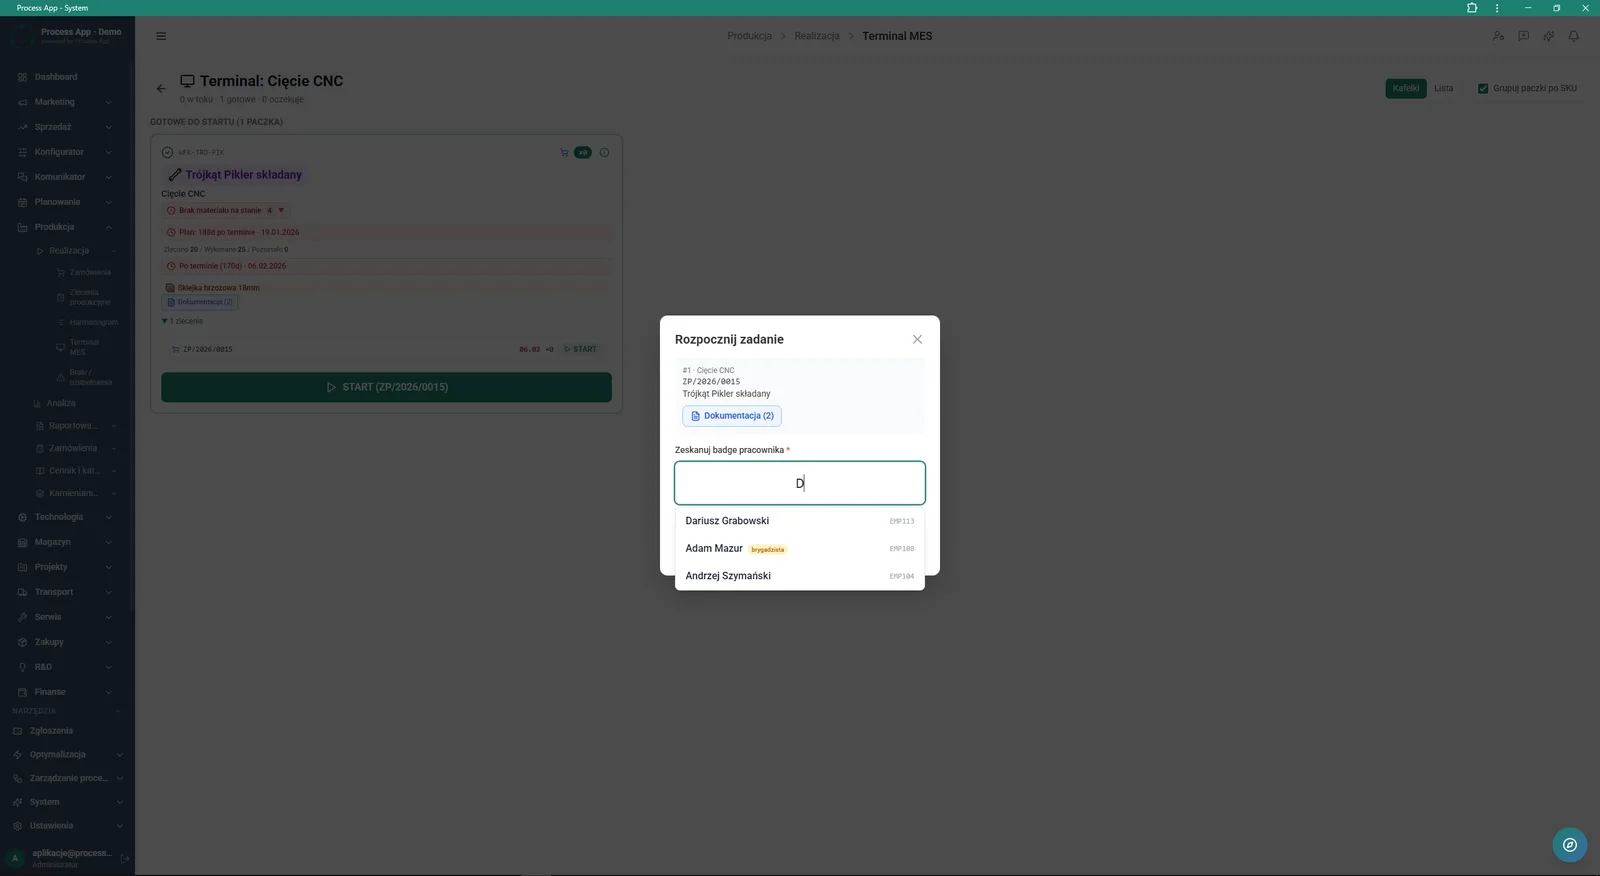
Task: Click the Projekty sidebar icon
Action: point(22,567)
